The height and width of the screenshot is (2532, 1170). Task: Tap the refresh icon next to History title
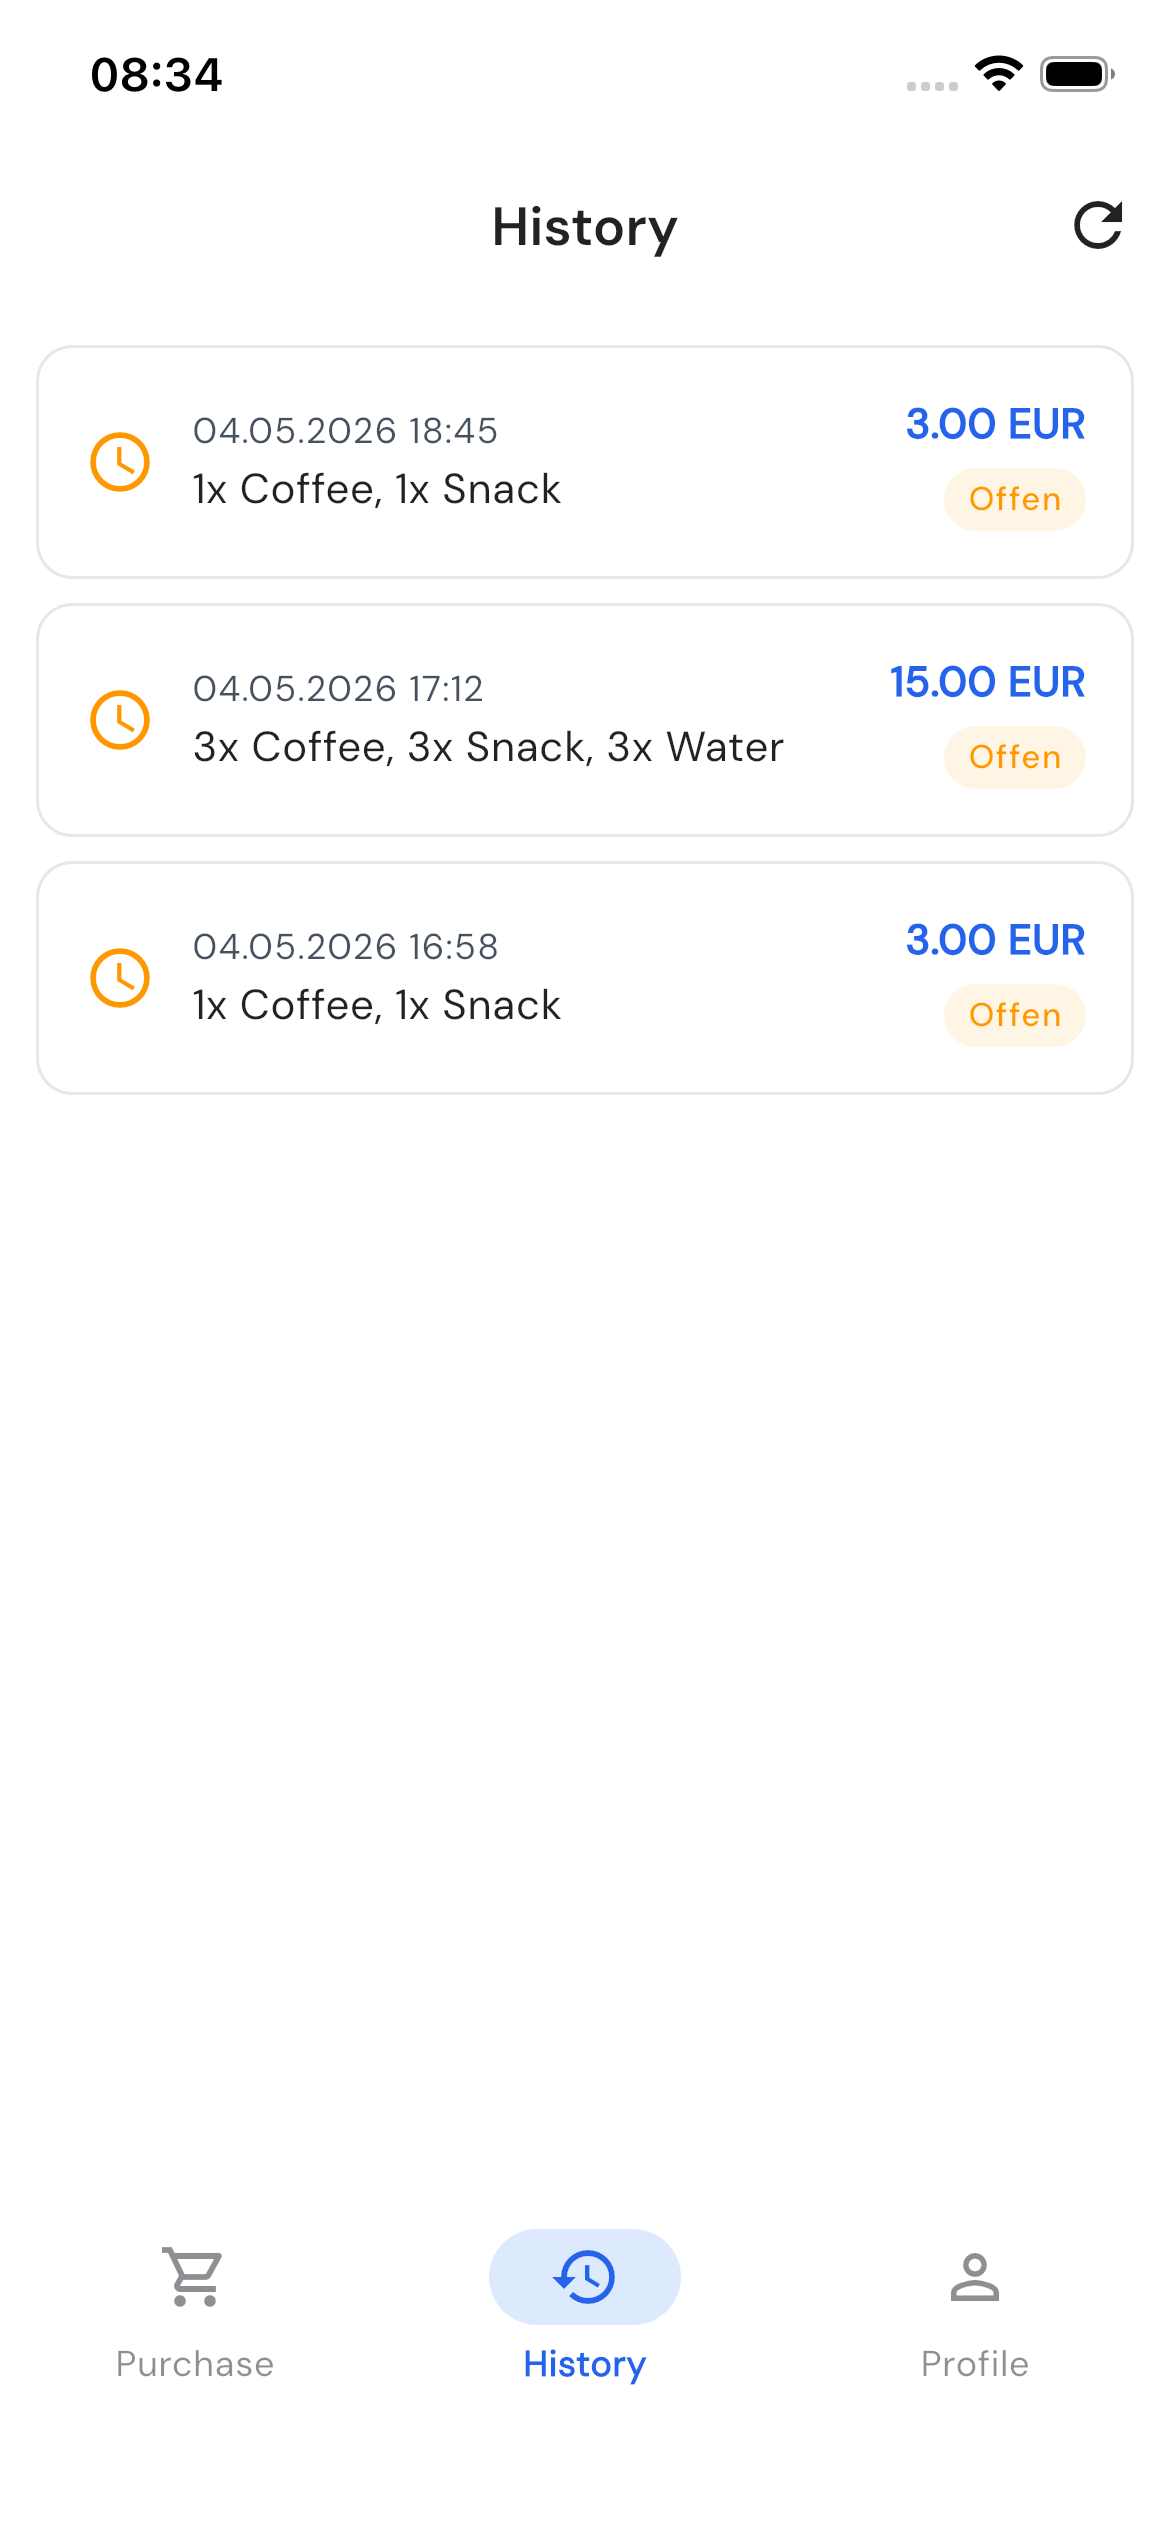pyautogui.click(x=1097, y=225)
